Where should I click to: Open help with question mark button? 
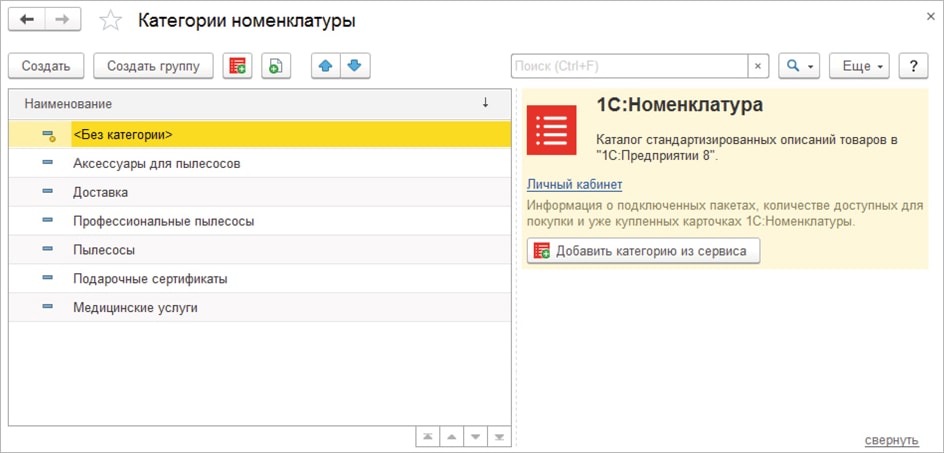coord(913,66)
